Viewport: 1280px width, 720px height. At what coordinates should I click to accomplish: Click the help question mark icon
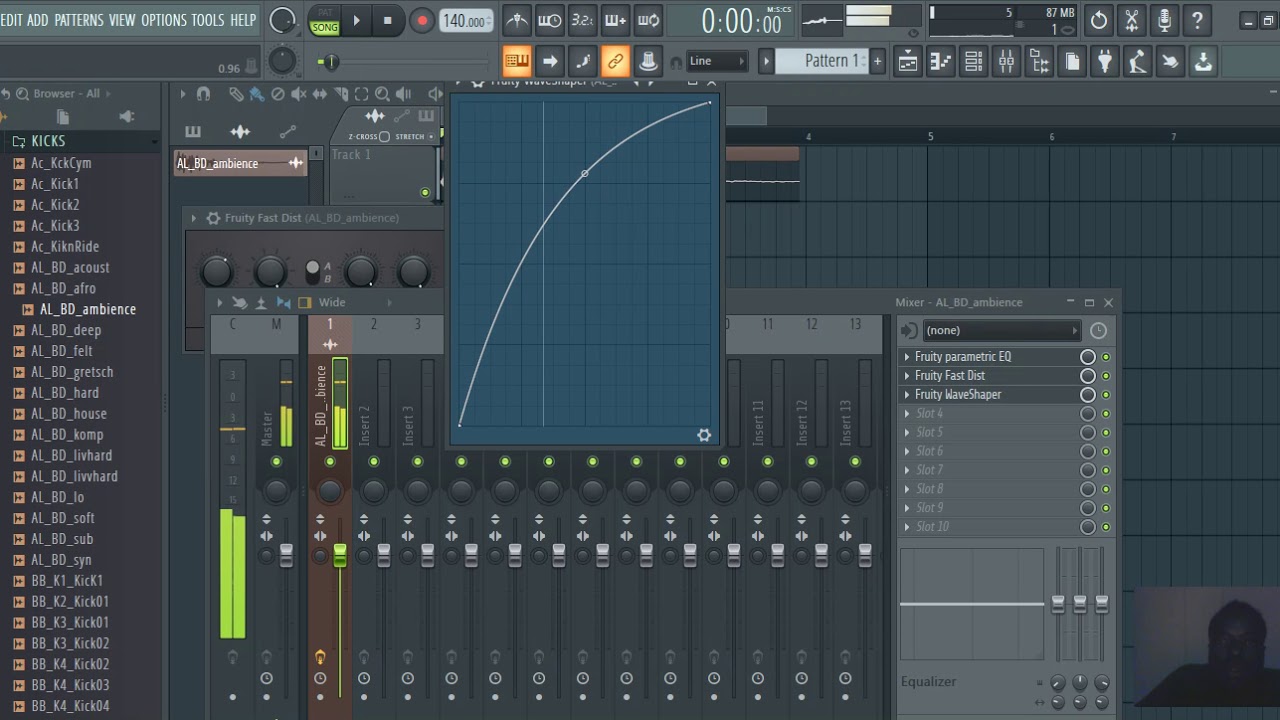(x=1197, y=19)
